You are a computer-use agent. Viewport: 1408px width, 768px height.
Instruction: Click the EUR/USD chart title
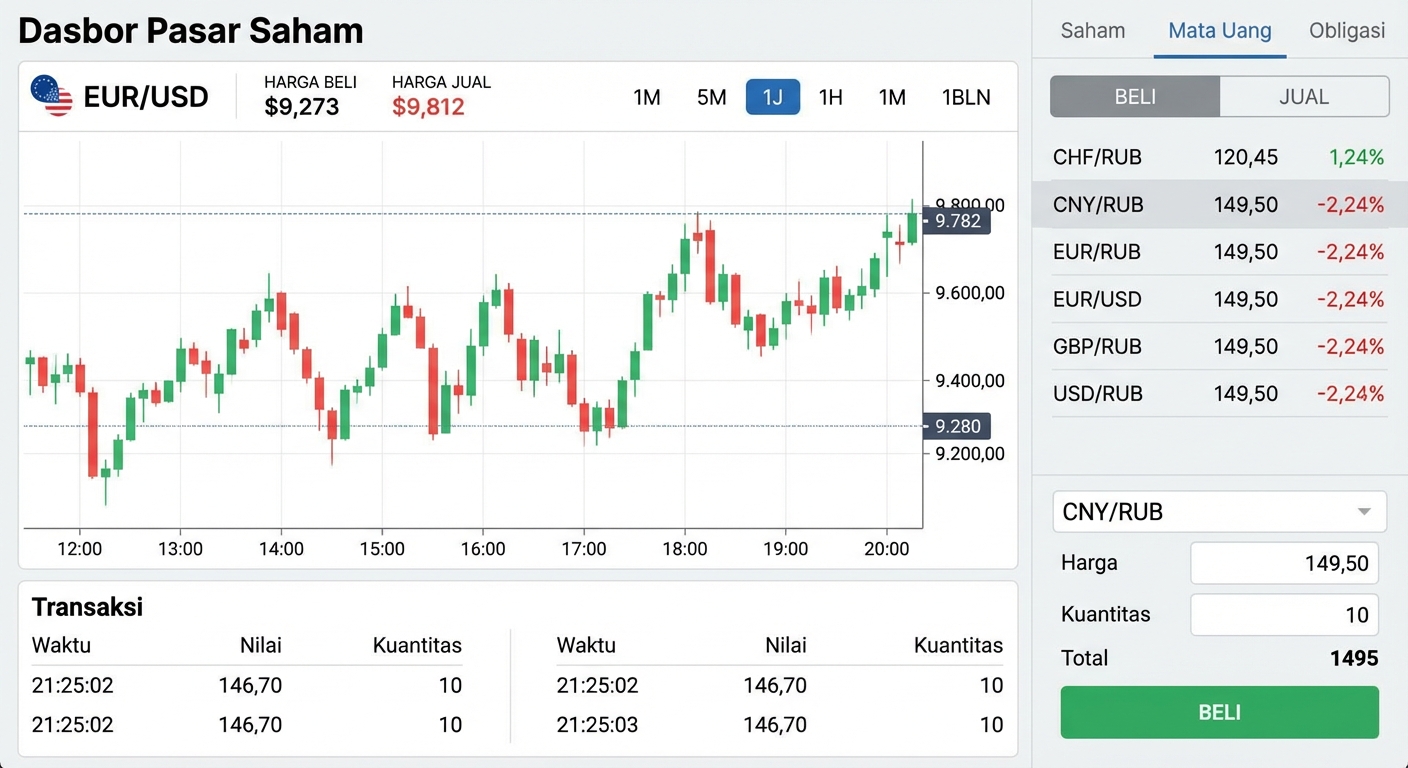146,97
